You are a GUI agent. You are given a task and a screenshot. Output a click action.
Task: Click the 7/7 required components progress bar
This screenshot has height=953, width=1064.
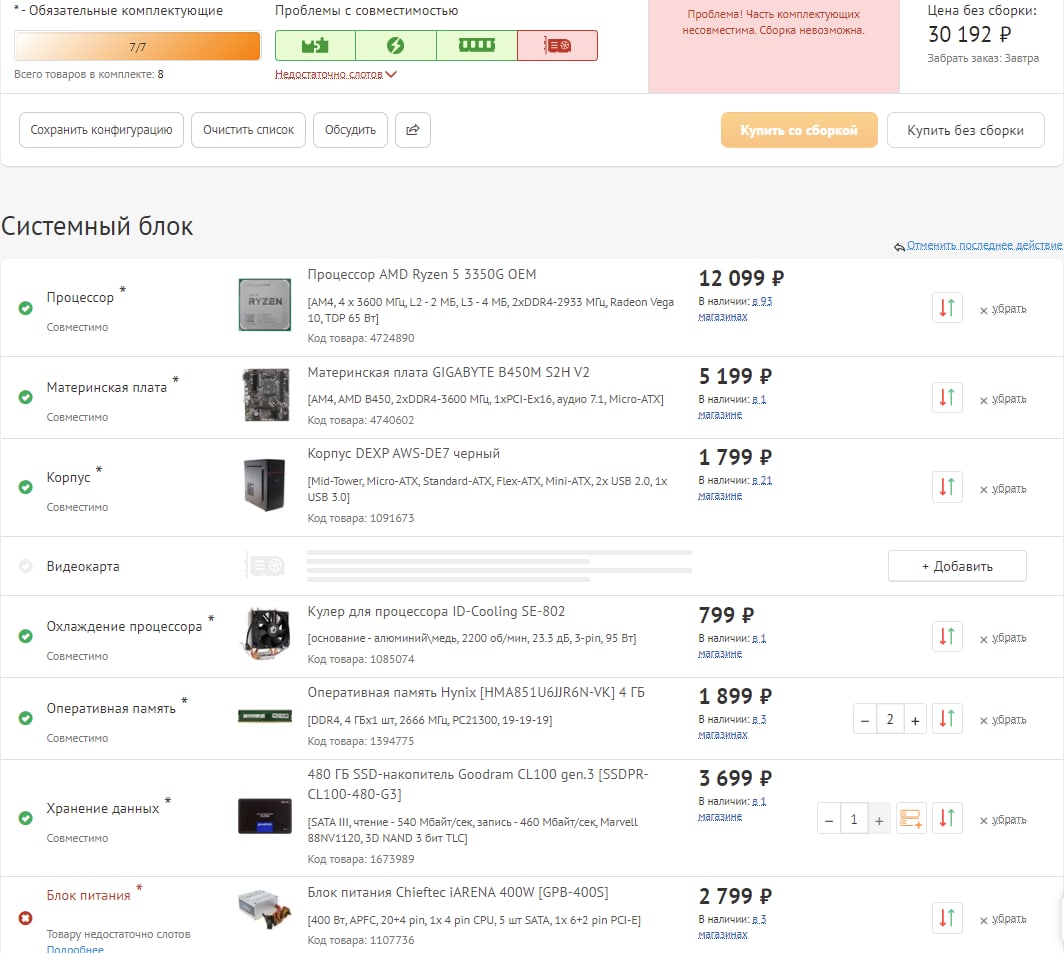click(x=137, y=46)
